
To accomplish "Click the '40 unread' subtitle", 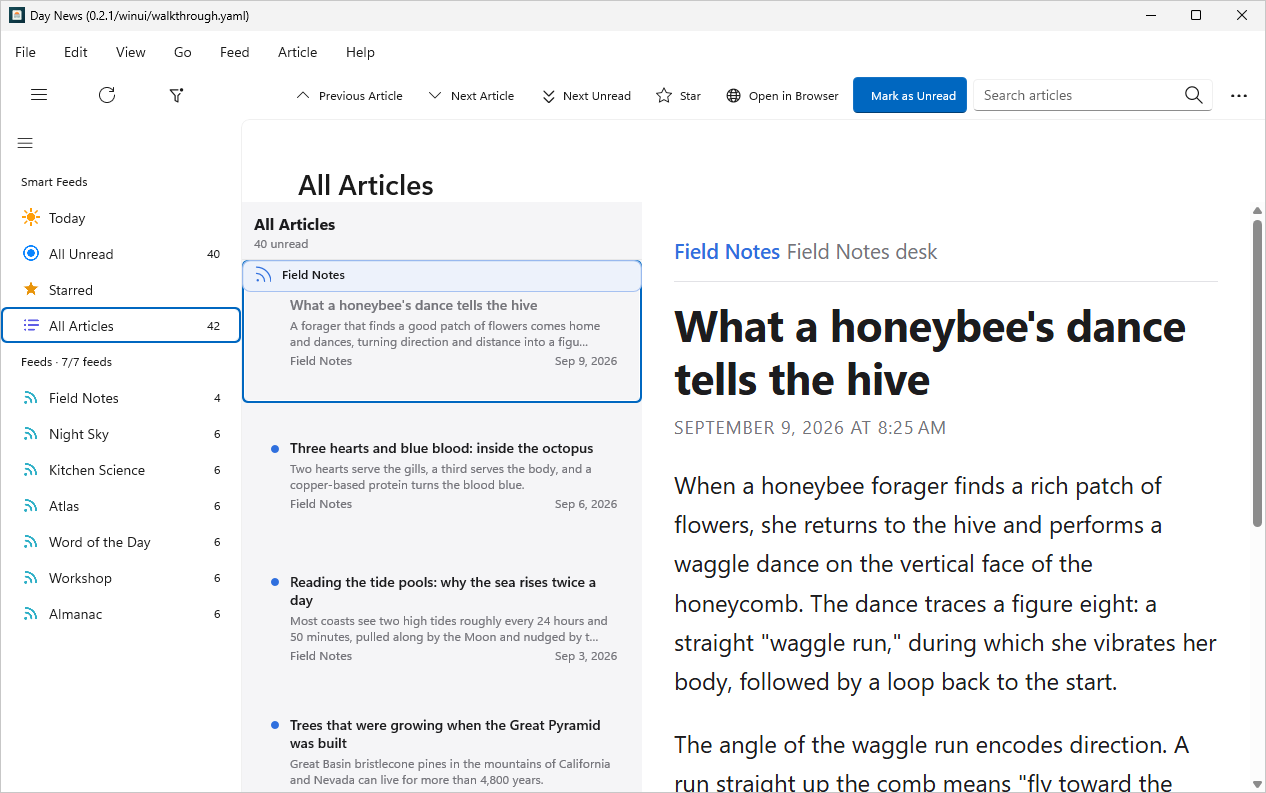I will click(x=281, y=244).
